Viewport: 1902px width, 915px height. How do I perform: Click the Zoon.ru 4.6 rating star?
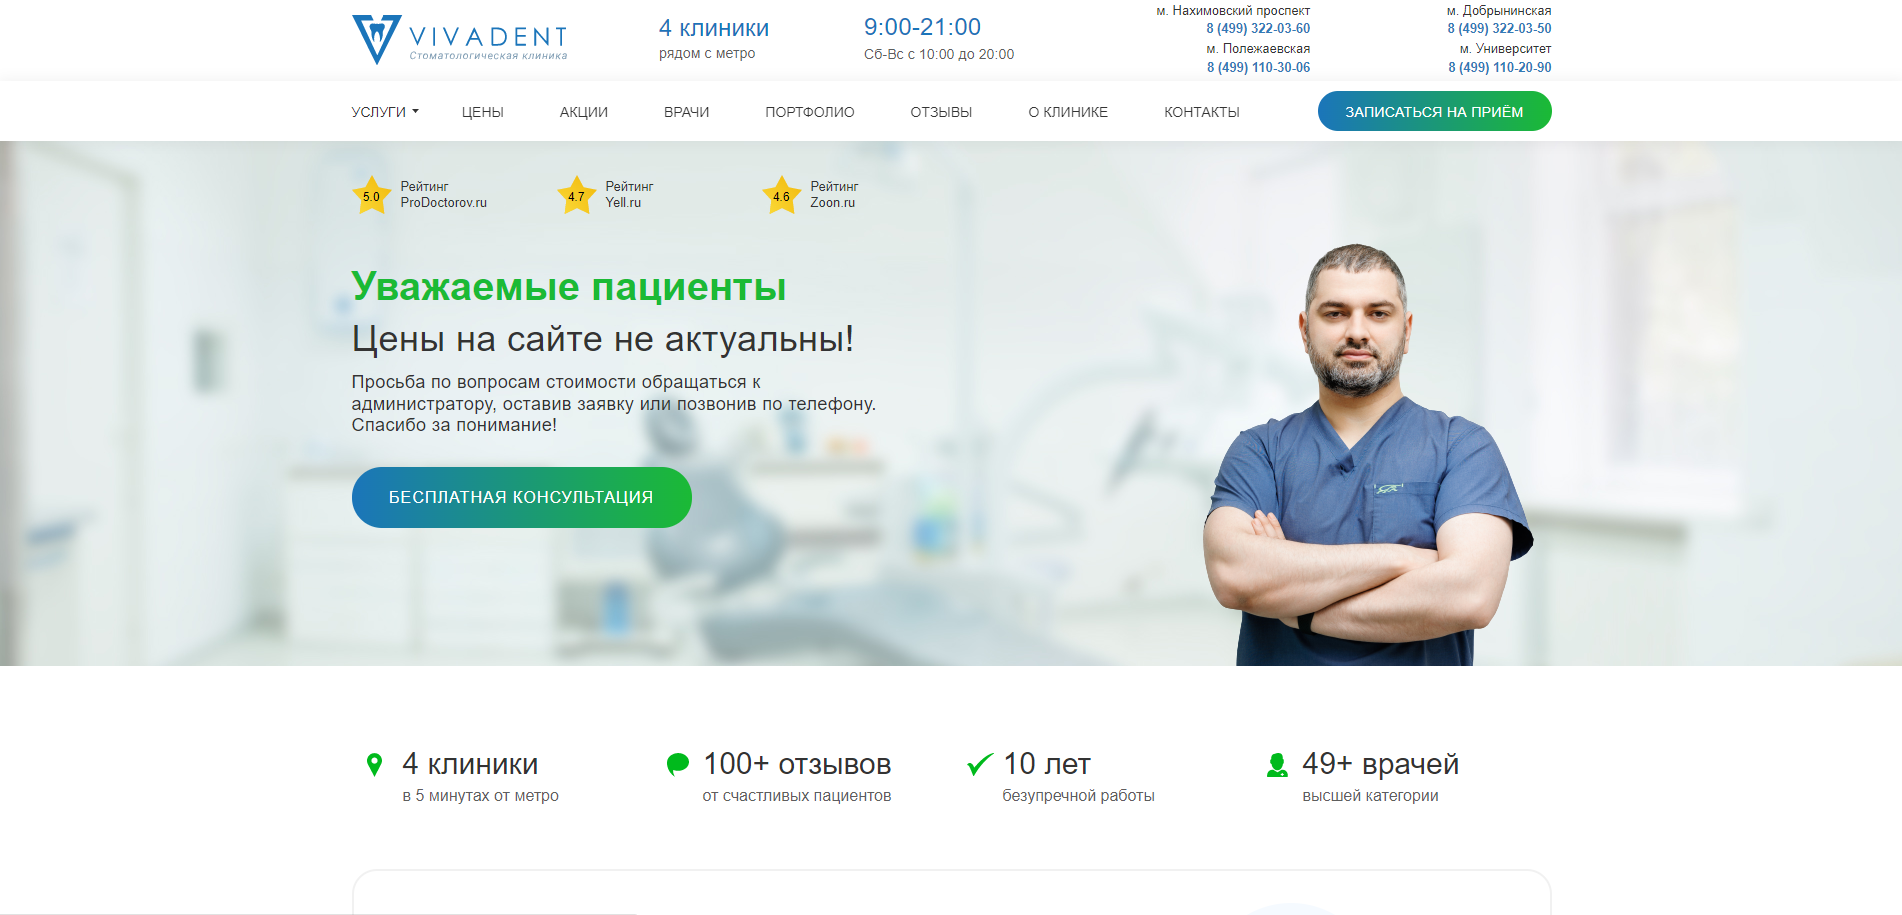click(781, 195)
